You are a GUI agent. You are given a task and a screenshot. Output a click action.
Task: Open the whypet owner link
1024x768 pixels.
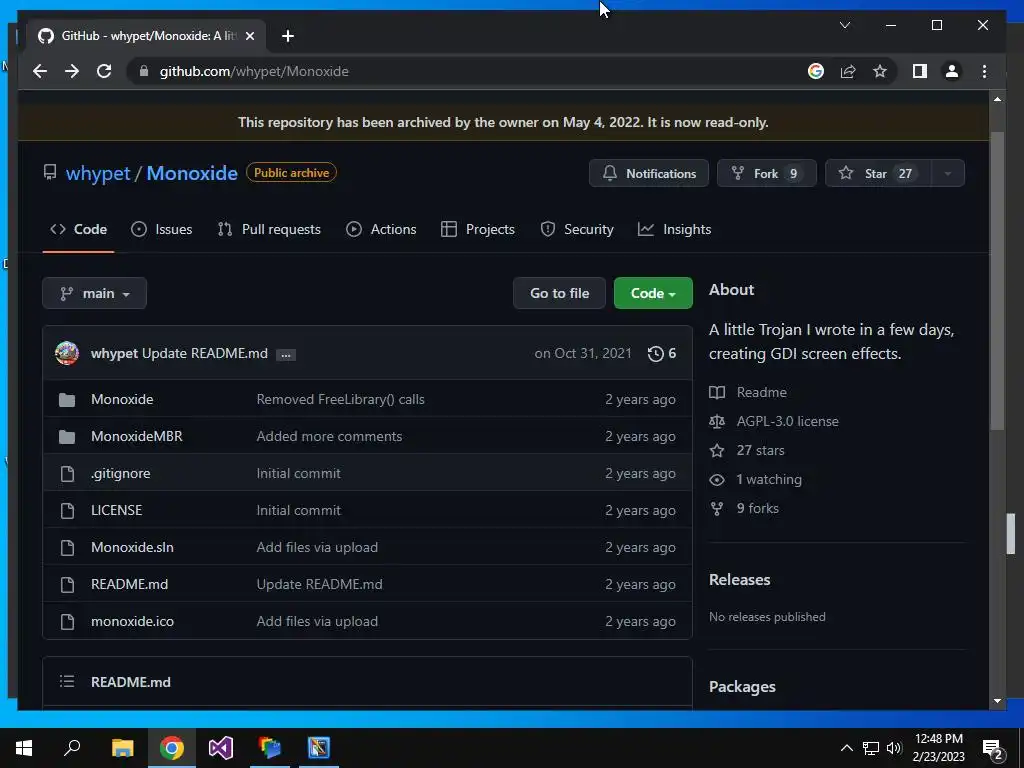tap(98, 173)
